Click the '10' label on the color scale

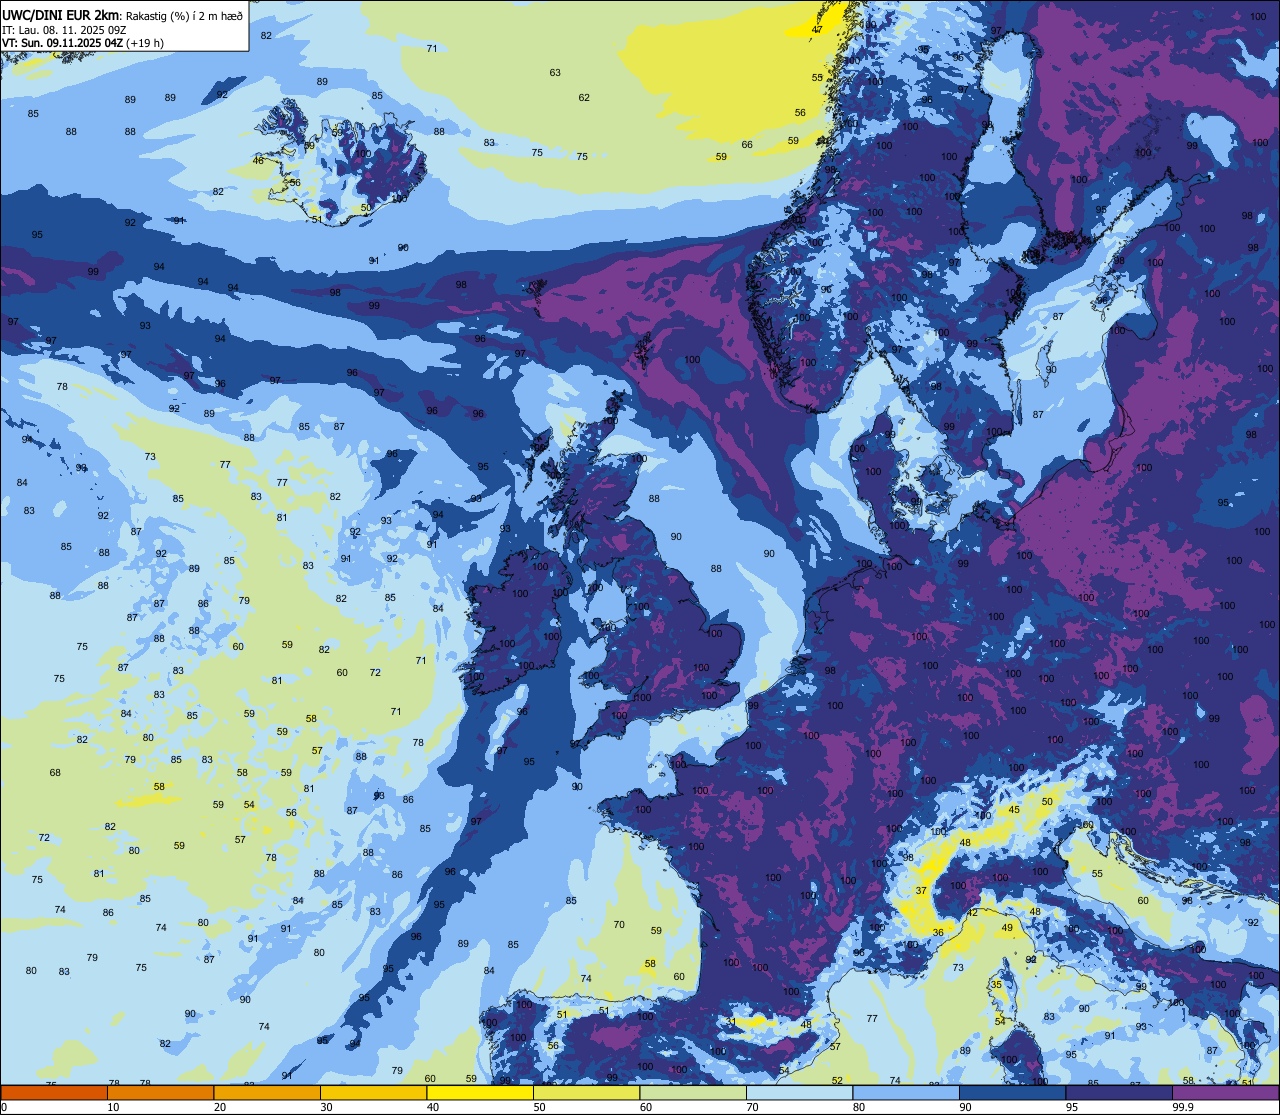pos(113,1107)
